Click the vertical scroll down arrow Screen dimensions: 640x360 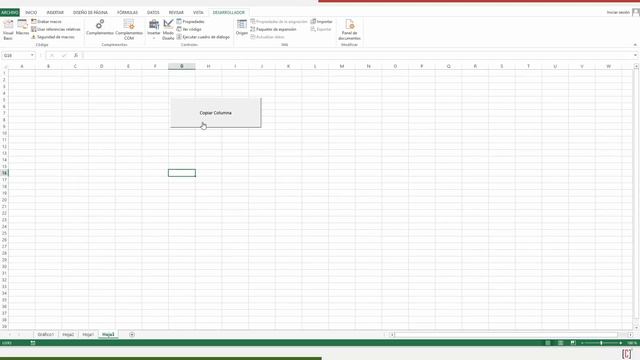636,327
